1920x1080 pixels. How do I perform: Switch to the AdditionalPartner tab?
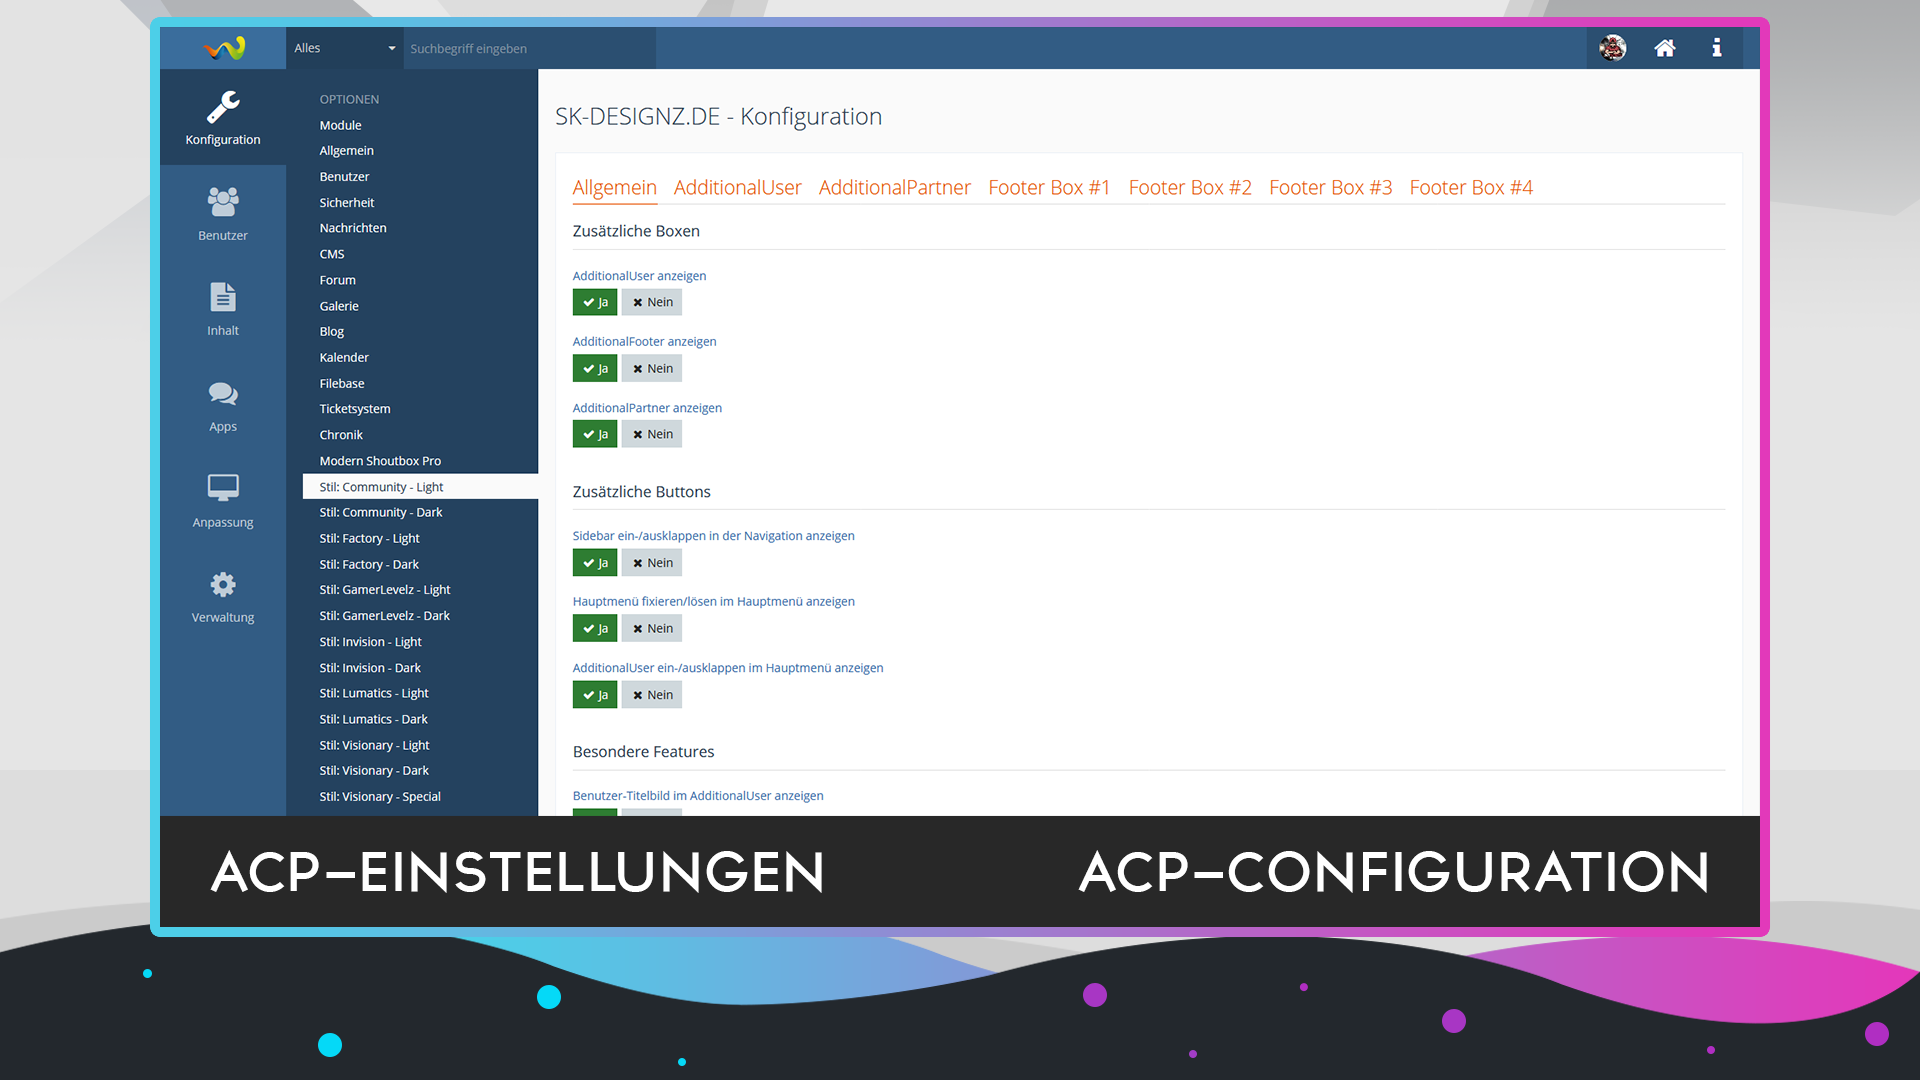(x=894, y=187)
